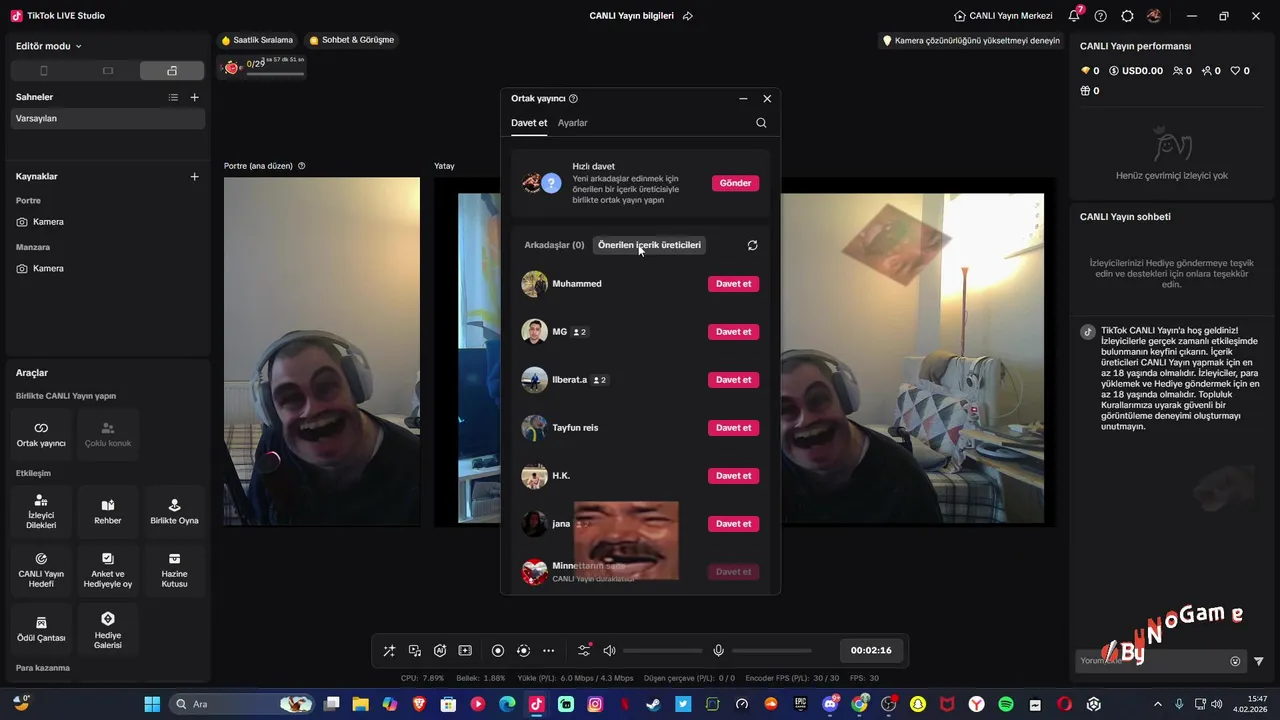Open the Birlikte Oyna tool
Image resolution: width=1280 pixels, height=720 pixels.
pyautogui.click(x=174, y=512)
